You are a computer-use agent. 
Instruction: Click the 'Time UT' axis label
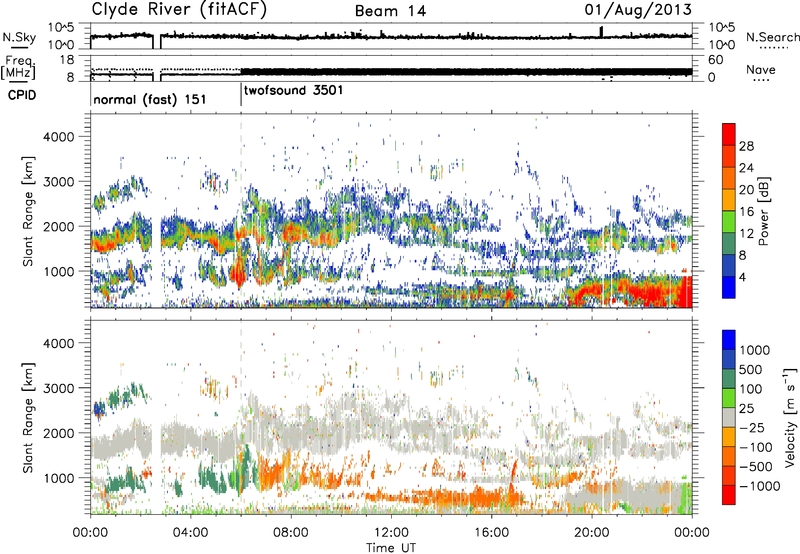click(x=391, y=548)
